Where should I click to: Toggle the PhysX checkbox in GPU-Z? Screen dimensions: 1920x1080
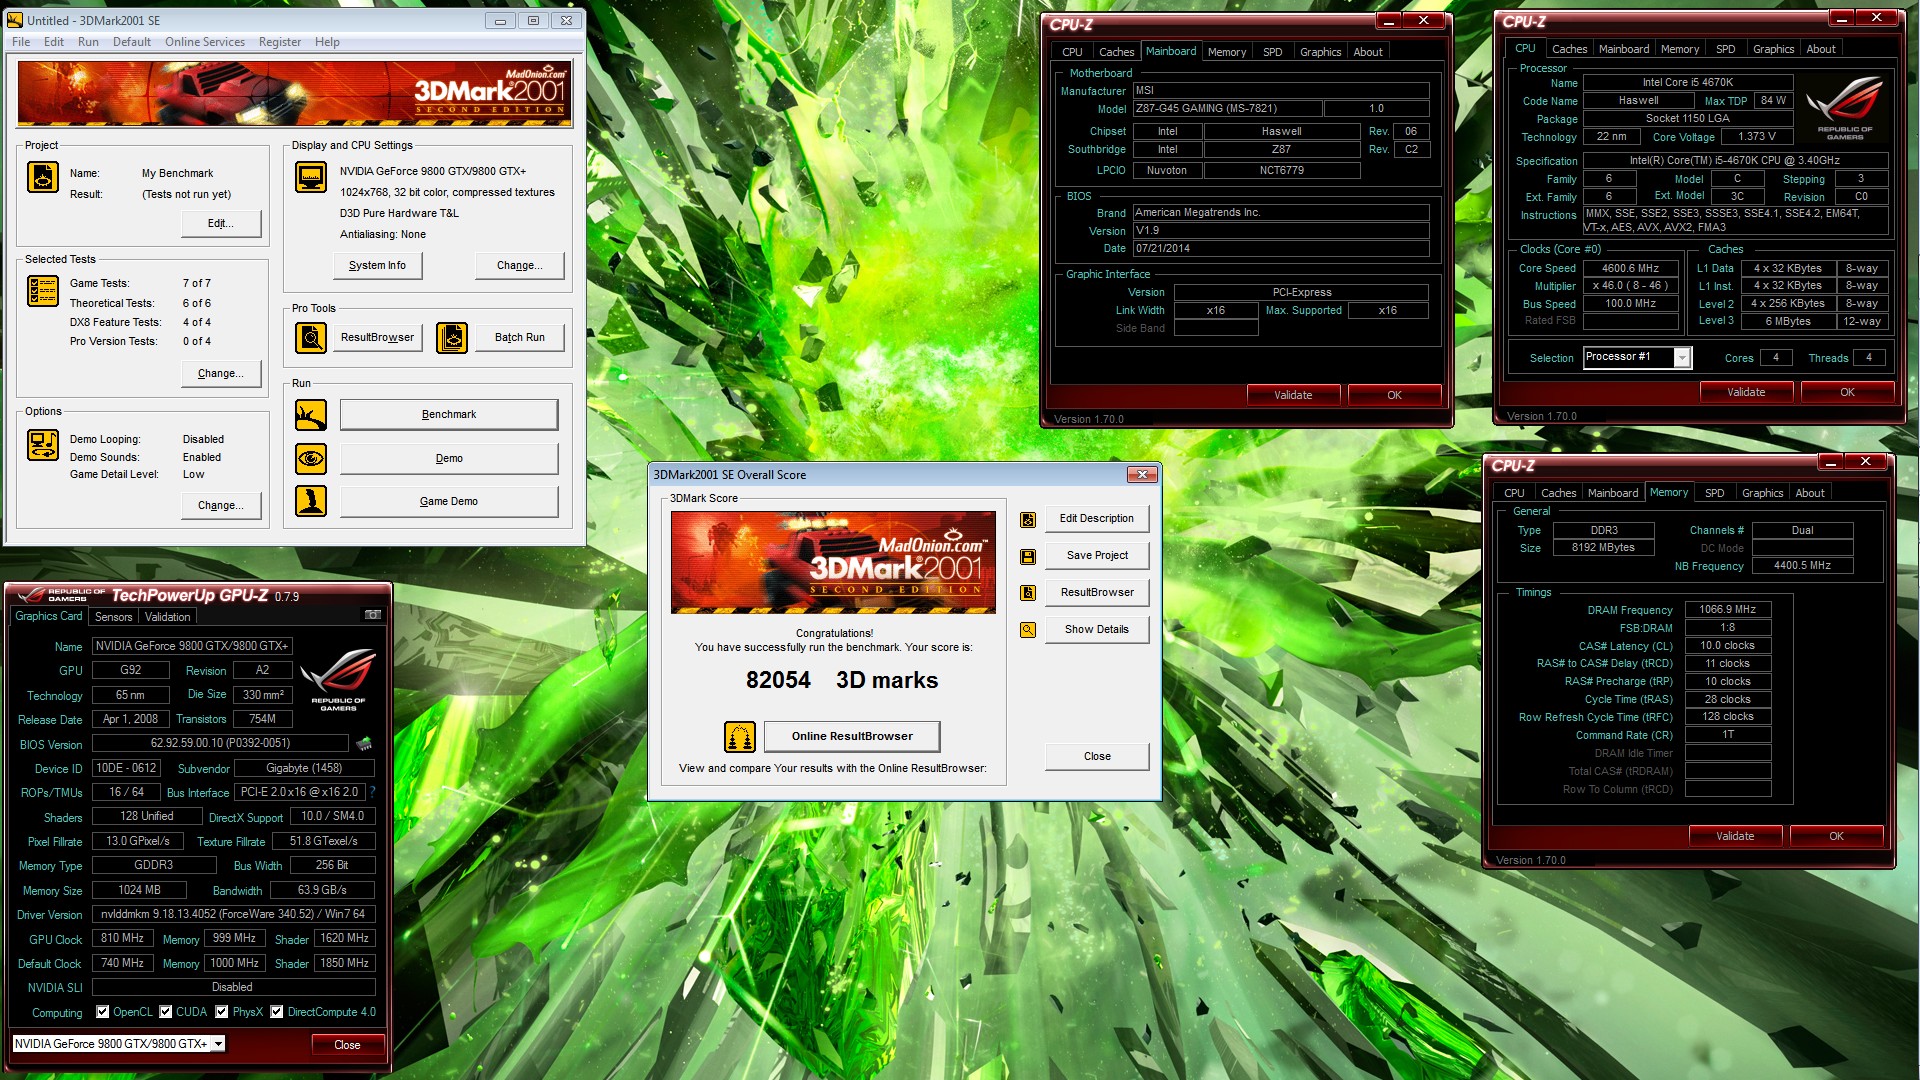point(222,1012)
